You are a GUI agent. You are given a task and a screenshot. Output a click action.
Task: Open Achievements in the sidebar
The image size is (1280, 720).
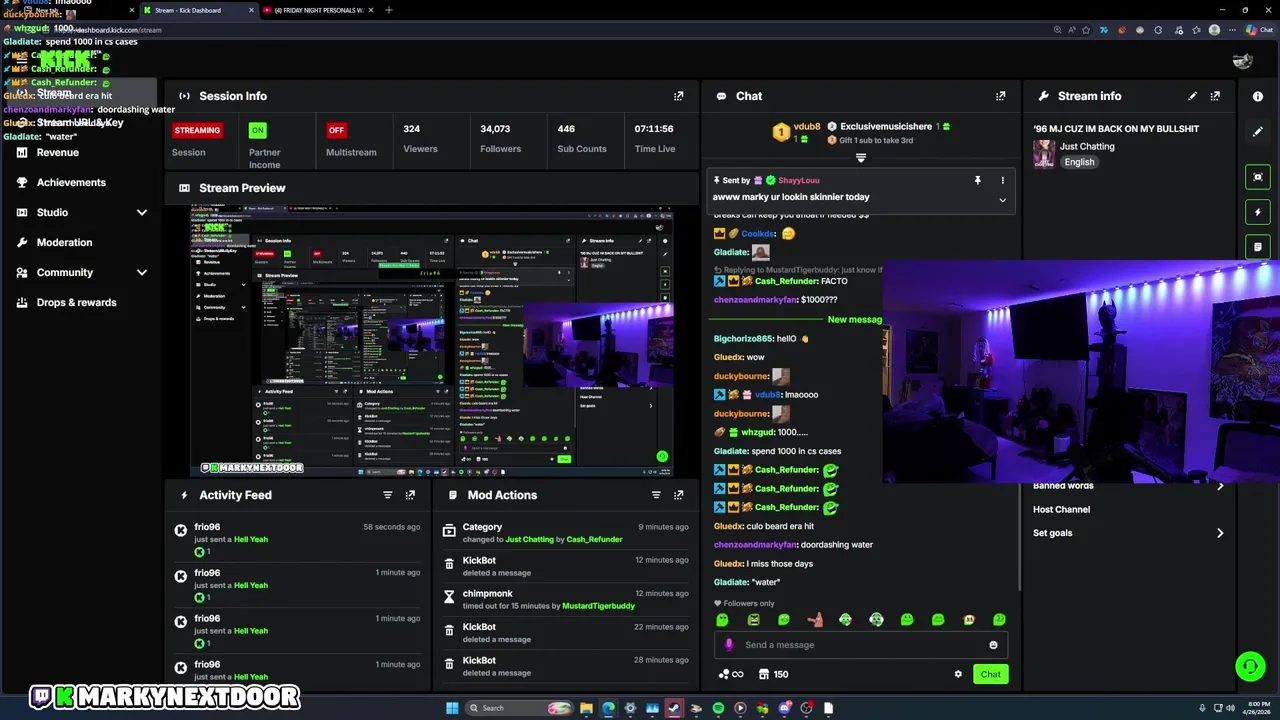tap(71, 182)
